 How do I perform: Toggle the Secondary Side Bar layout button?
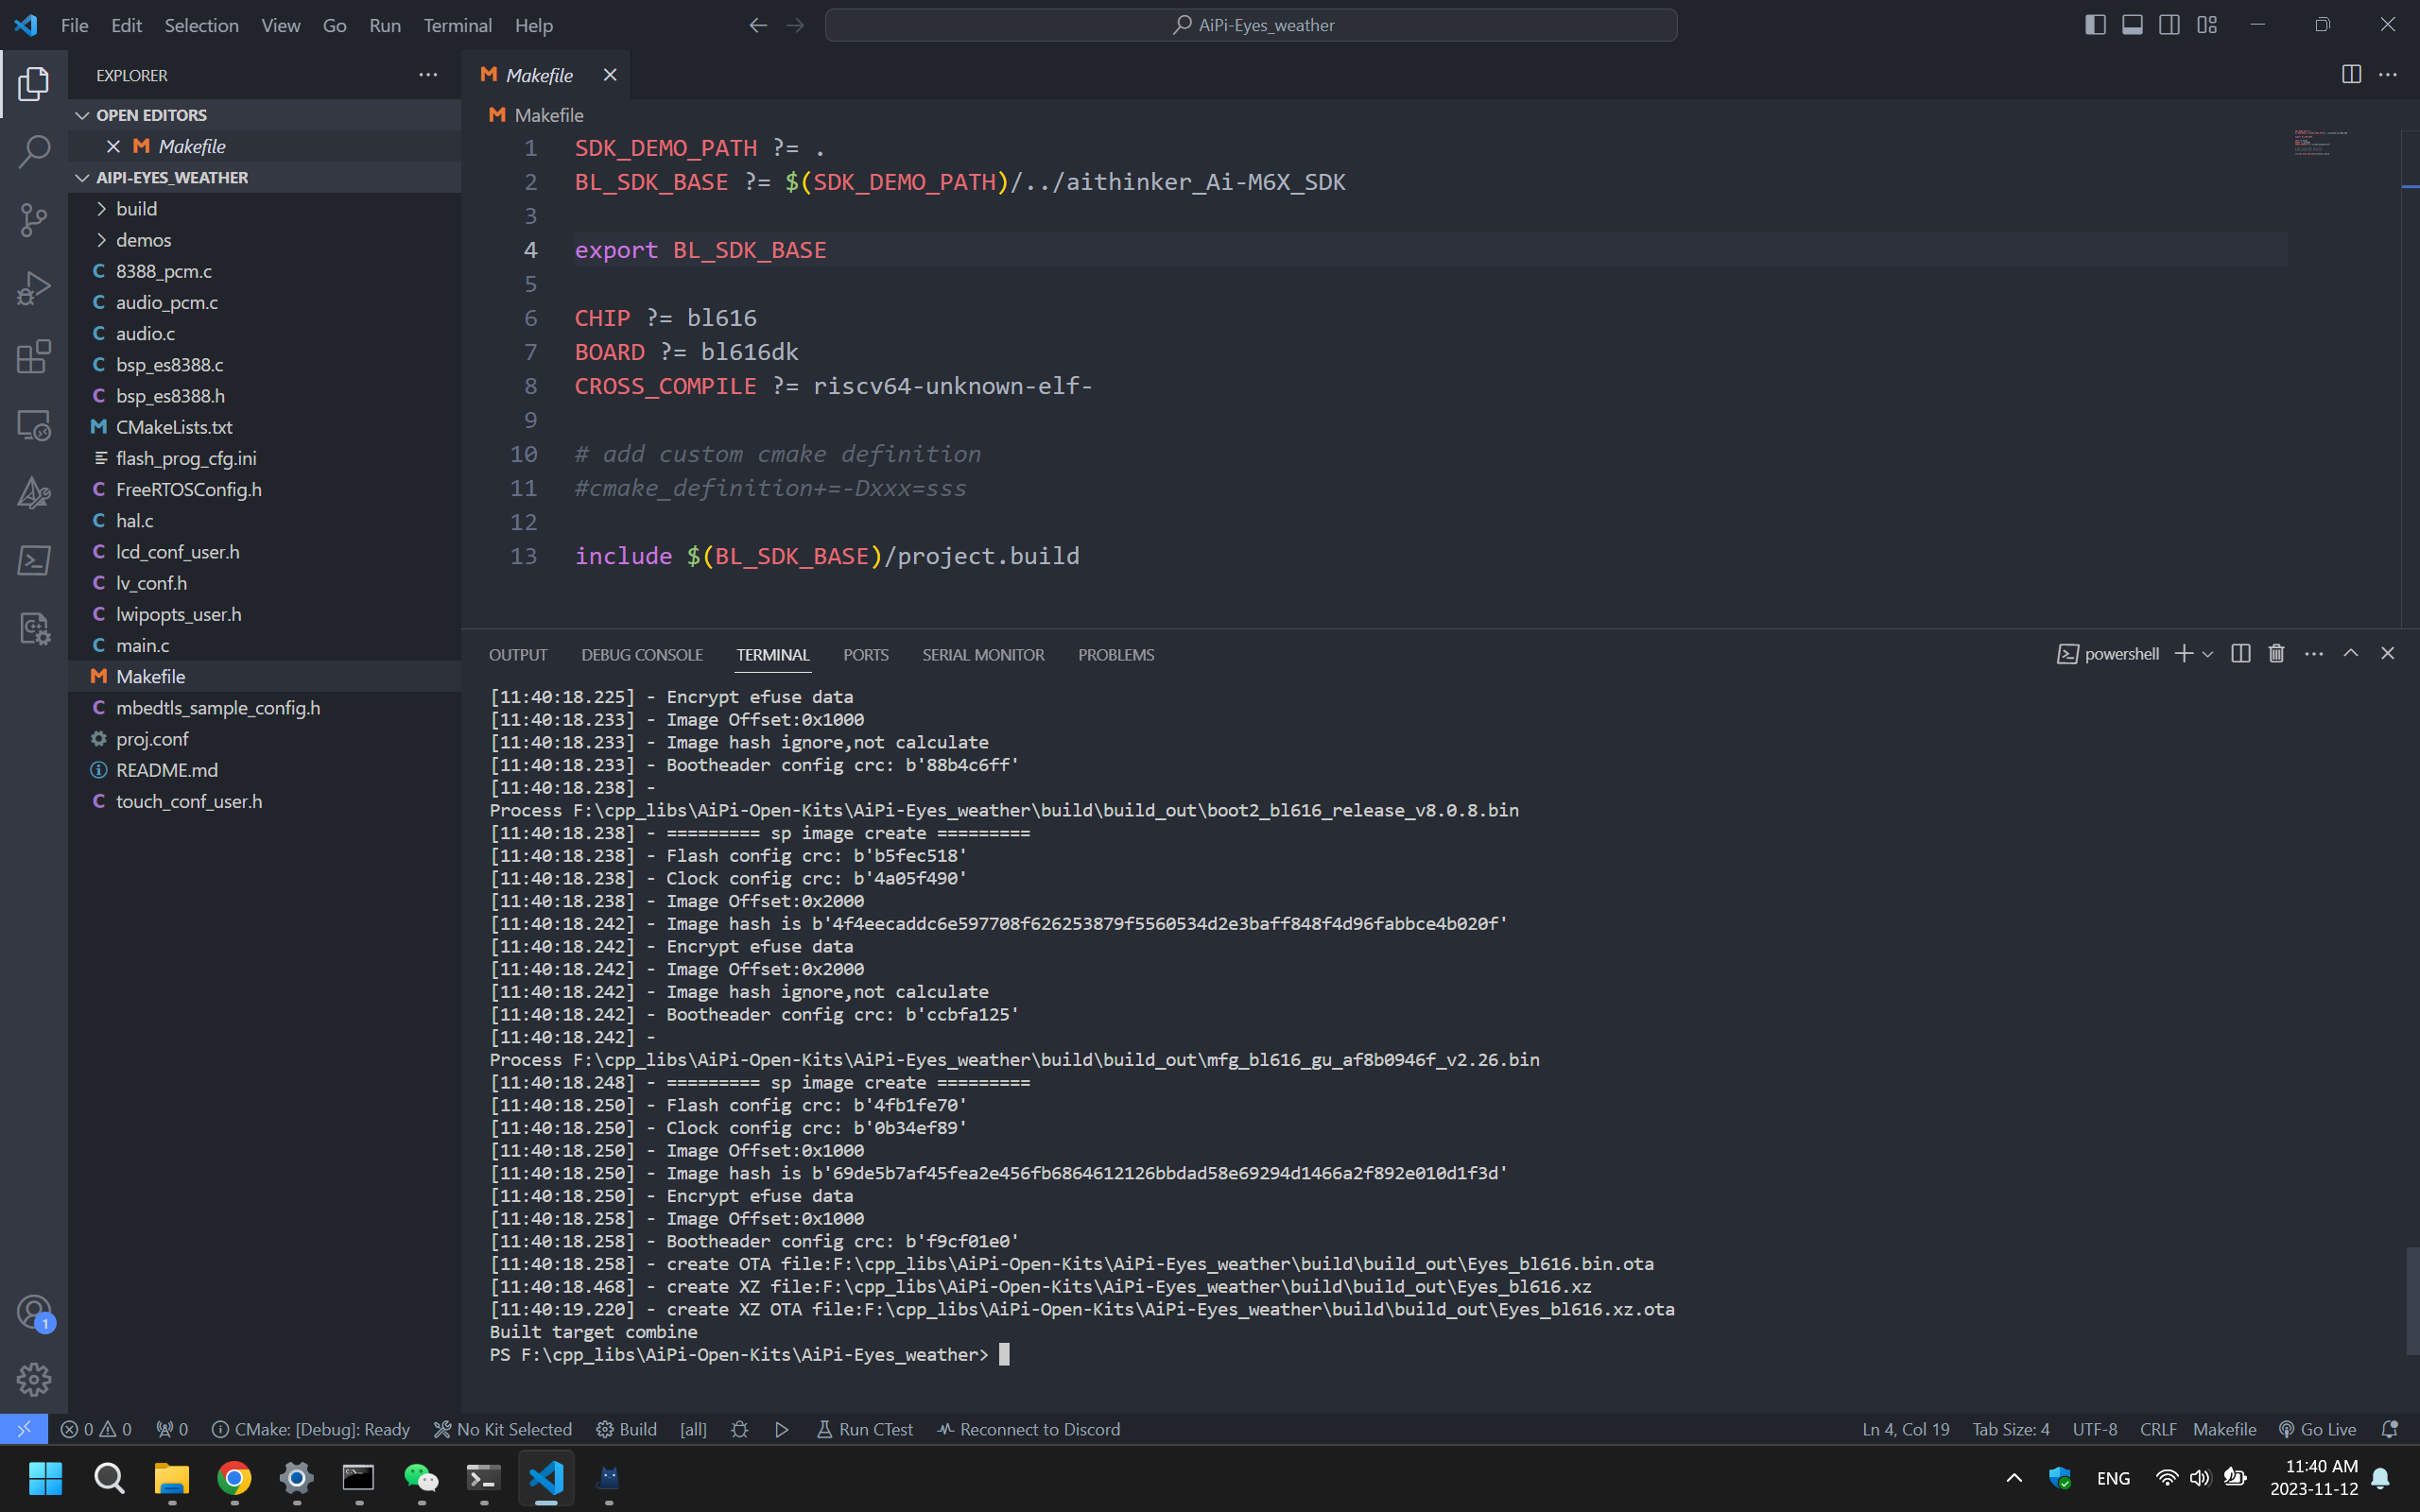[x=2169, y=25]
